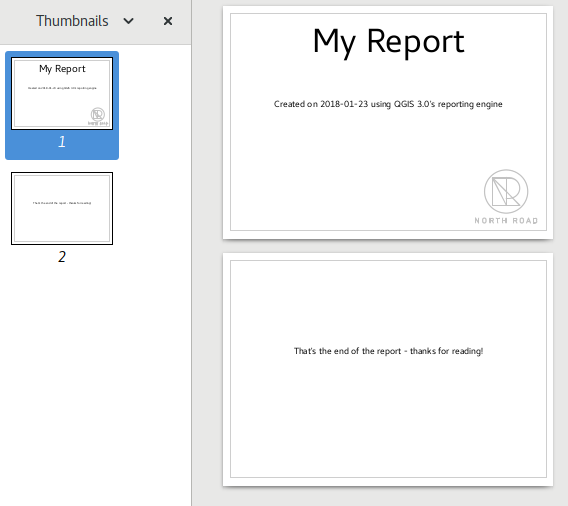Close the Thumbnails sidebar panel
568x506 pixels.
tap(168, 21)
